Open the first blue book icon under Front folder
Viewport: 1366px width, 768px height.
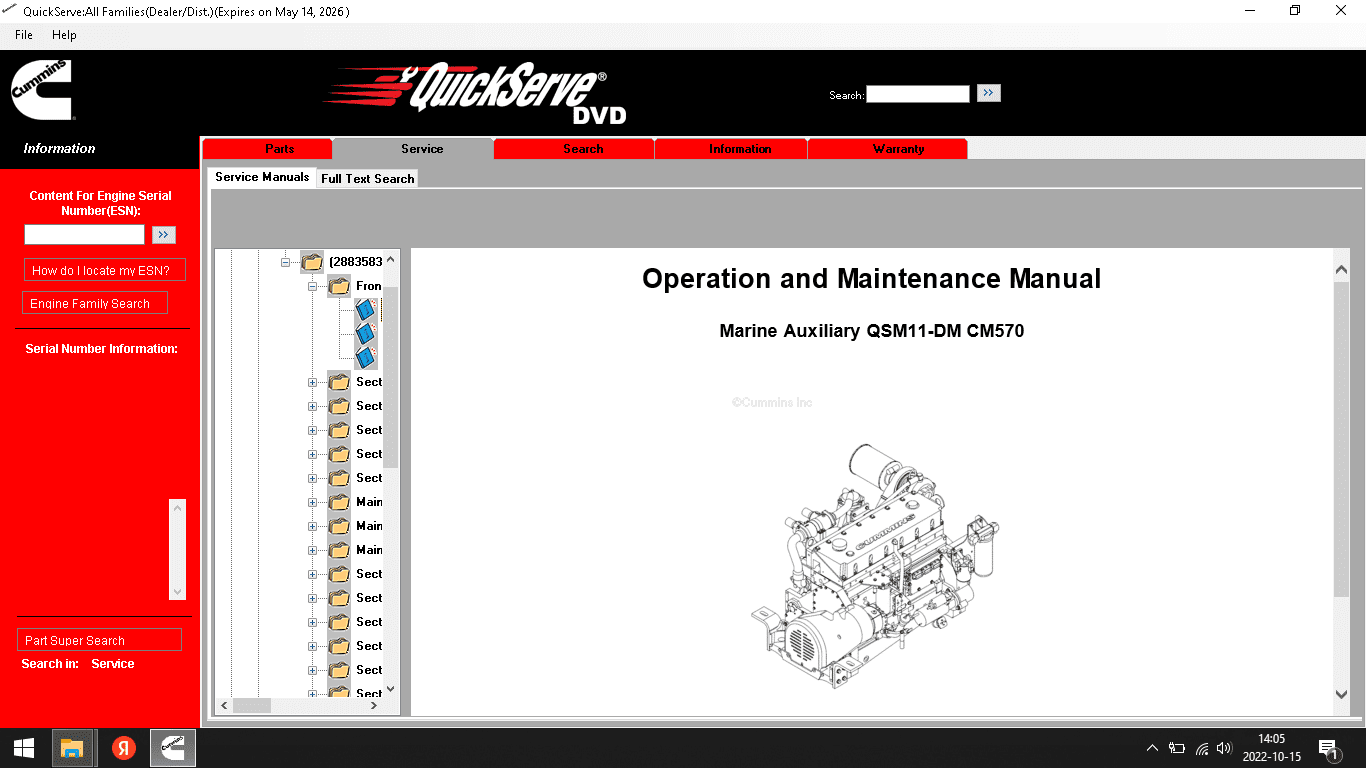pos(365,310)
